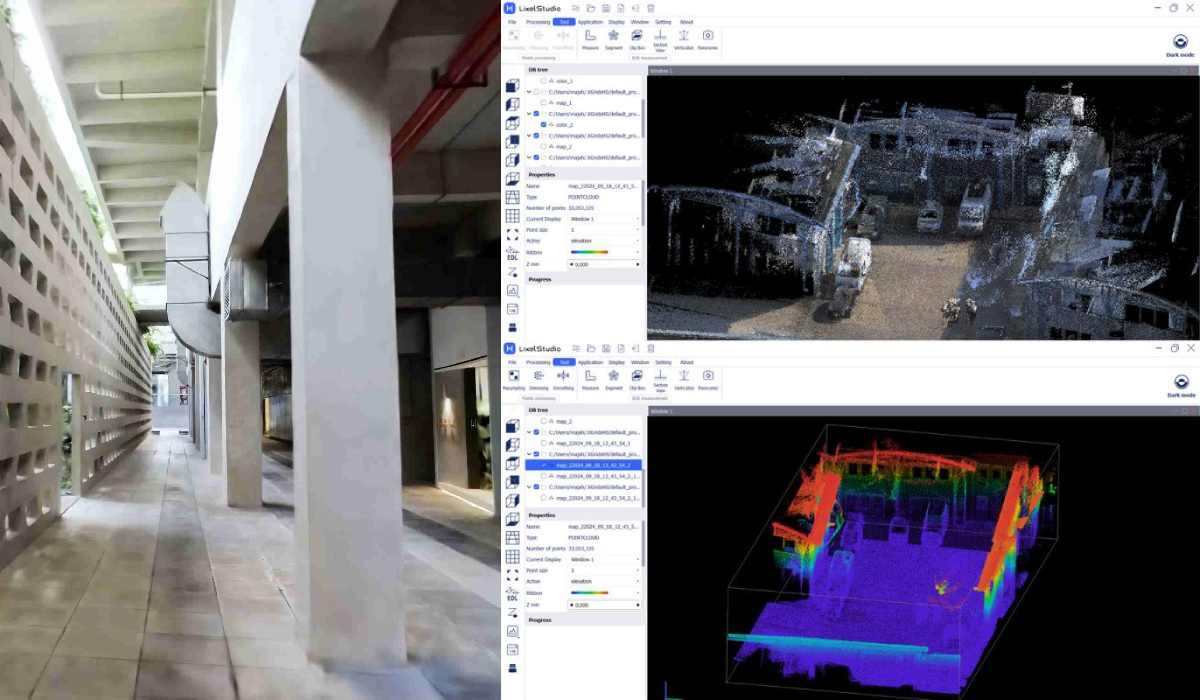Uncheck visibility of the color_1 item
The image size is (1200, 700).
[542, 81]
